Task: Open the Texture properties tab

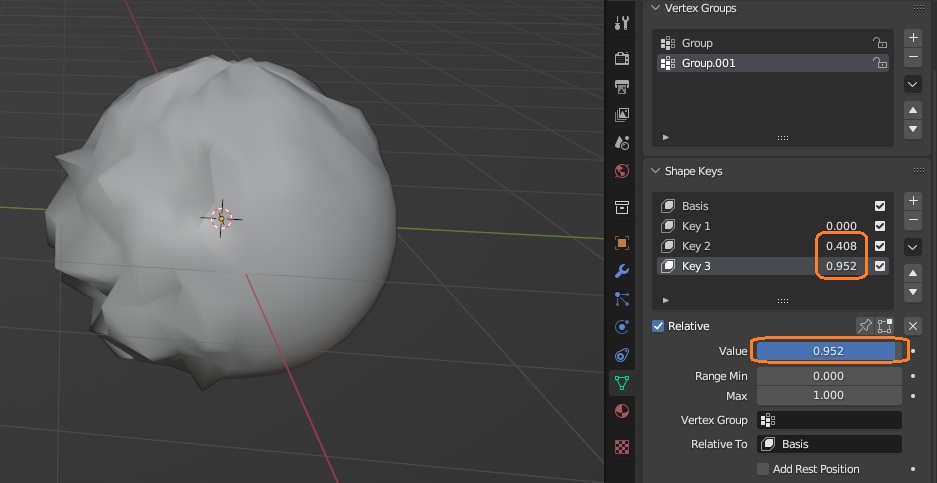Action: click(621, 446)
